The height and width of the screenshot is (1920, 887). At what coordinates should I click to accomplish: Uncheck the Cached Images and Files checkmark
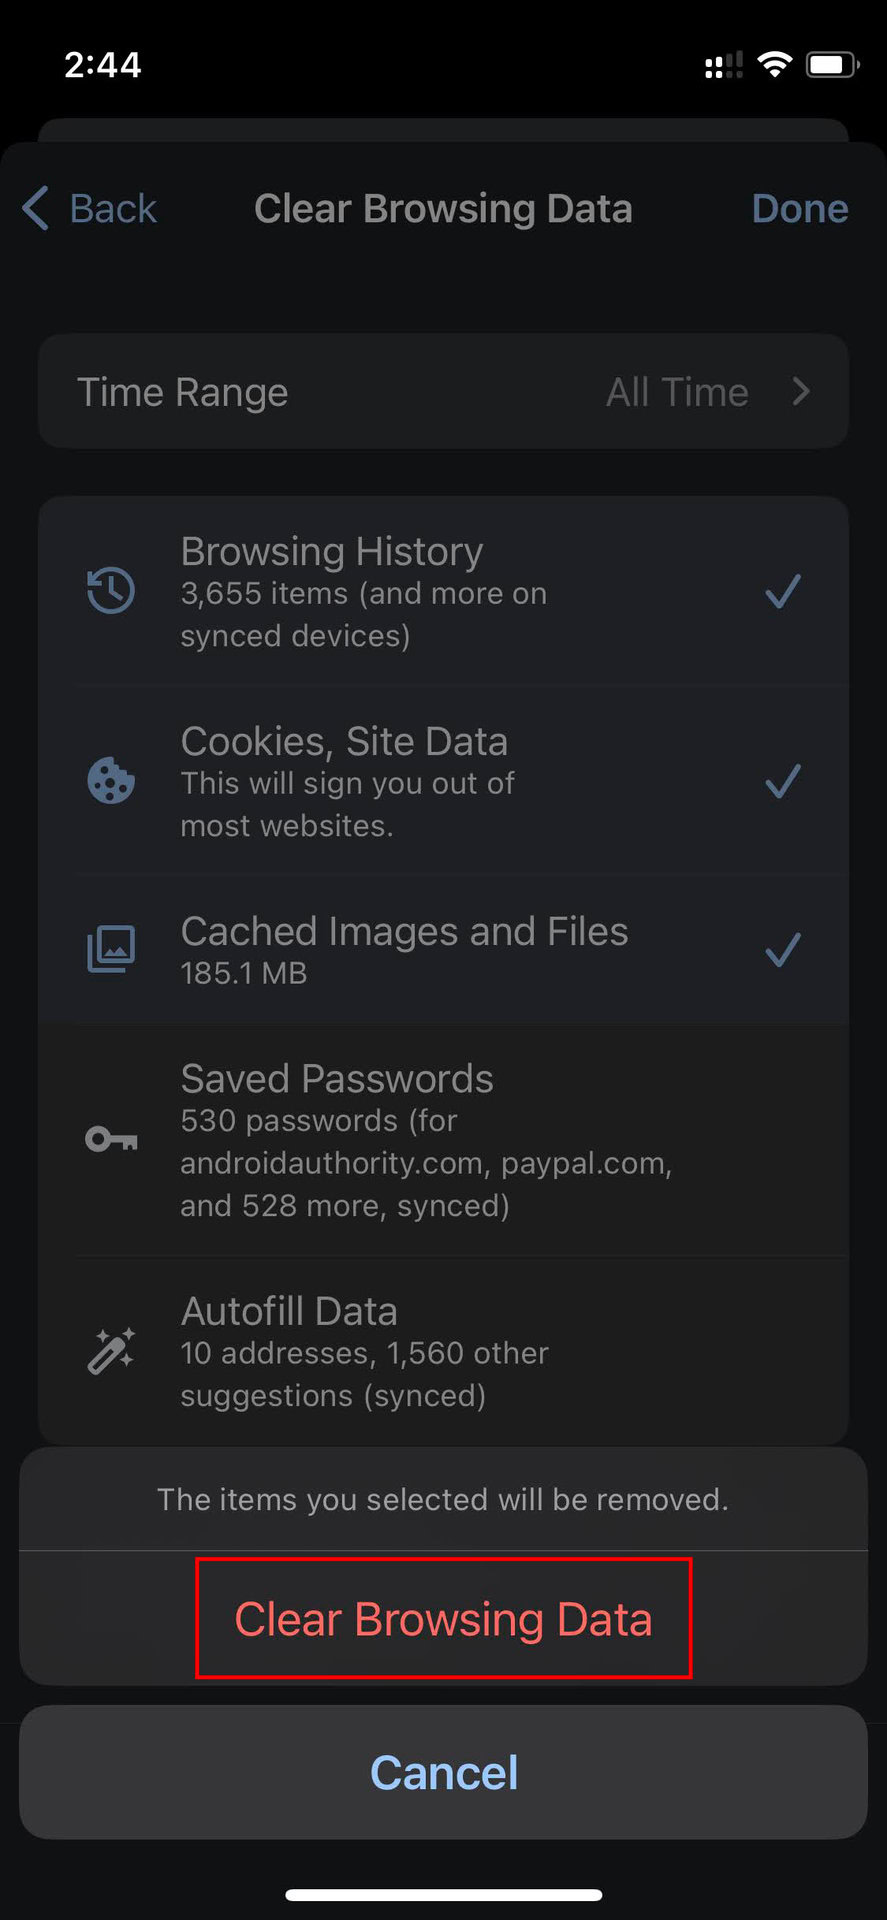[x=782, y=949]
